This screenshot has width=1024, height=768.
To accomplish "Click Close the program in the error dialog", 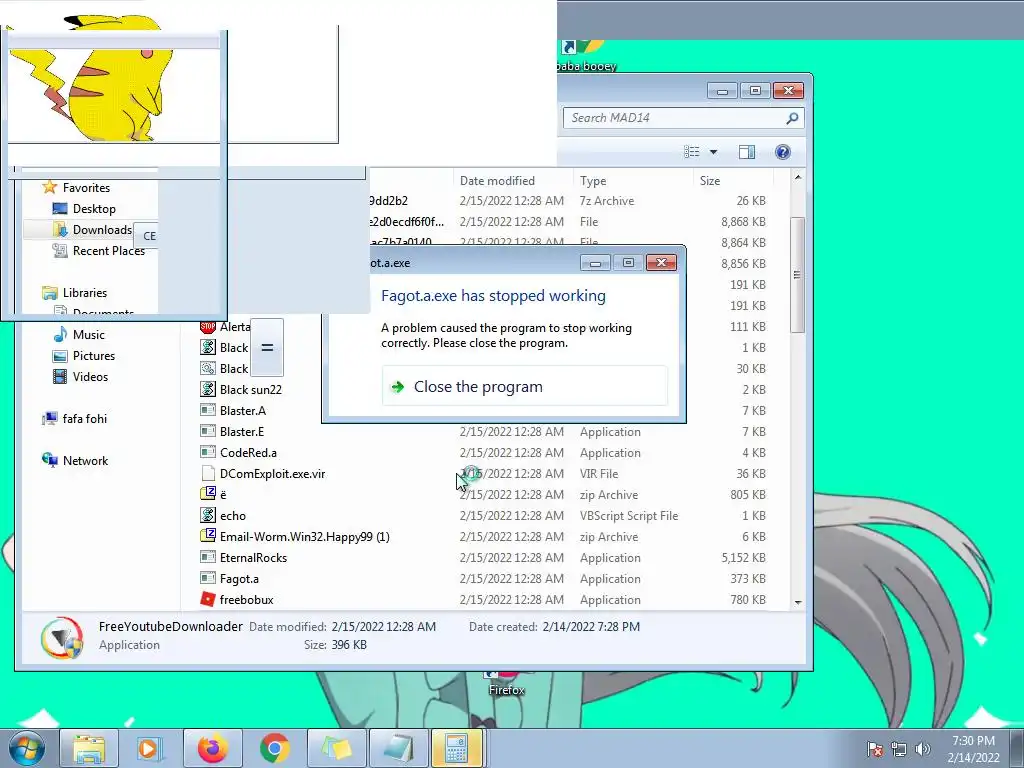I will [524, 387].
